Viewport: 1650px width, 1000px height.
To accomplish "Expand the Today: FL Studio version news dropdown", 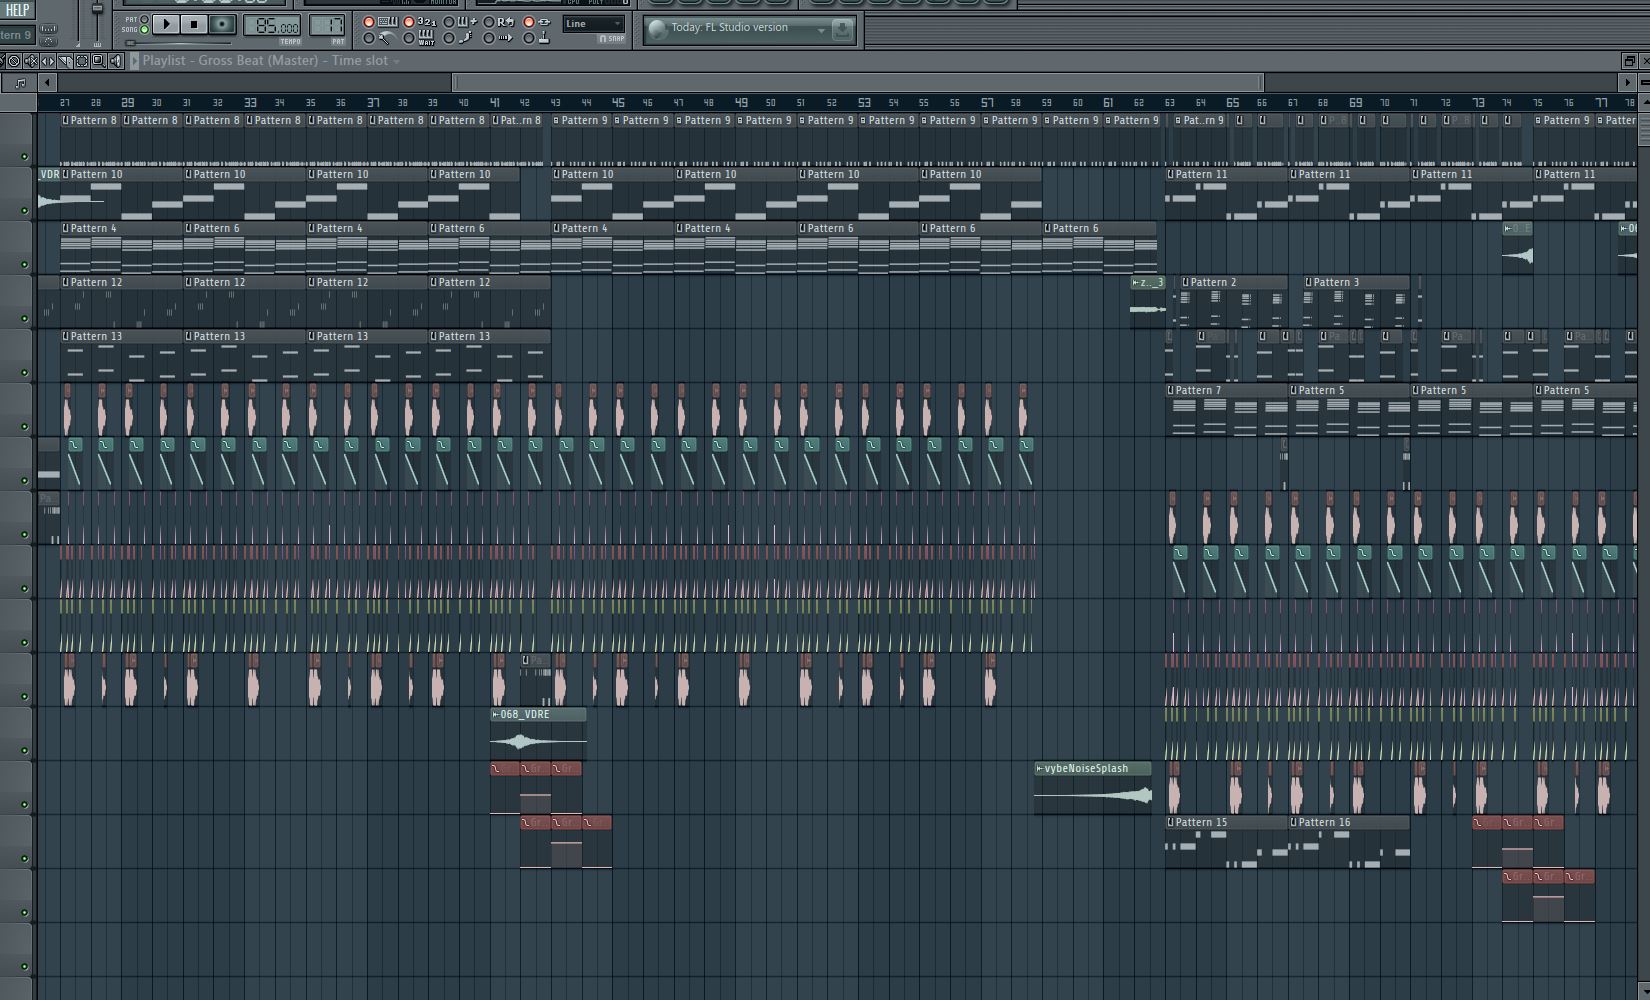I will 821,30.
